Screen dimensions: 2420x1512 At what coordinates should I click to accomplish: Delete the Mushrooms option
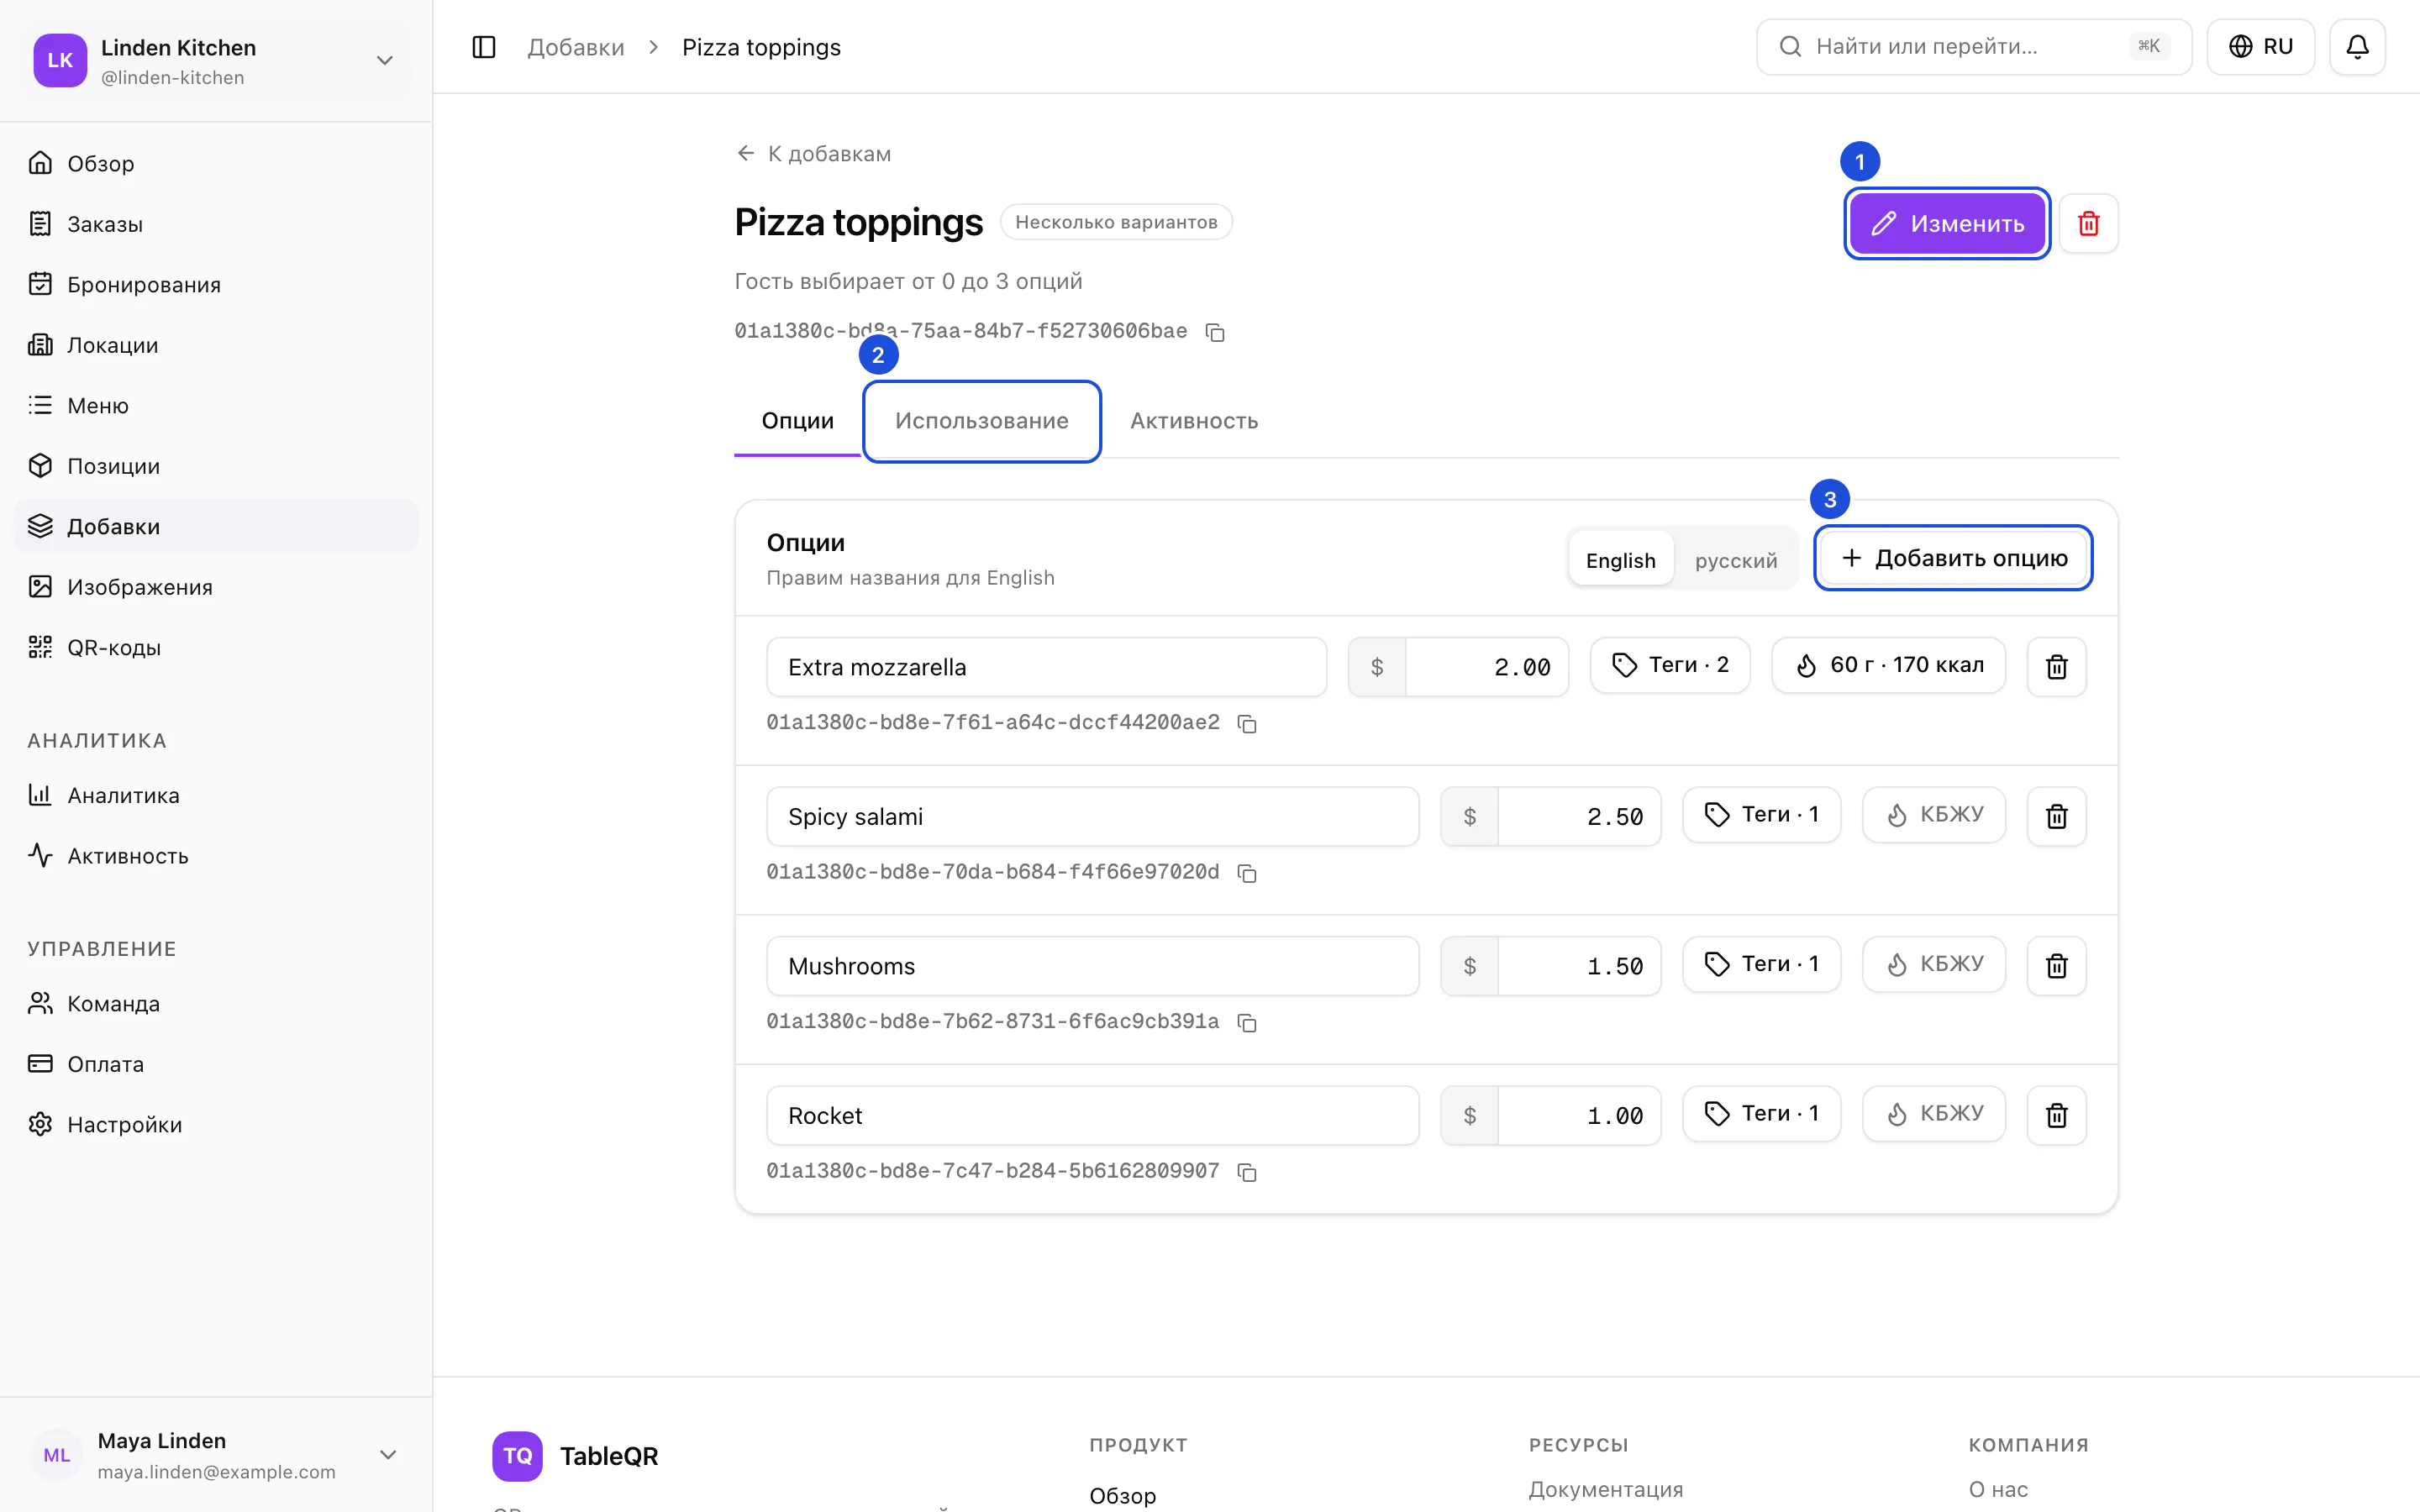[x=2056, y=966]
